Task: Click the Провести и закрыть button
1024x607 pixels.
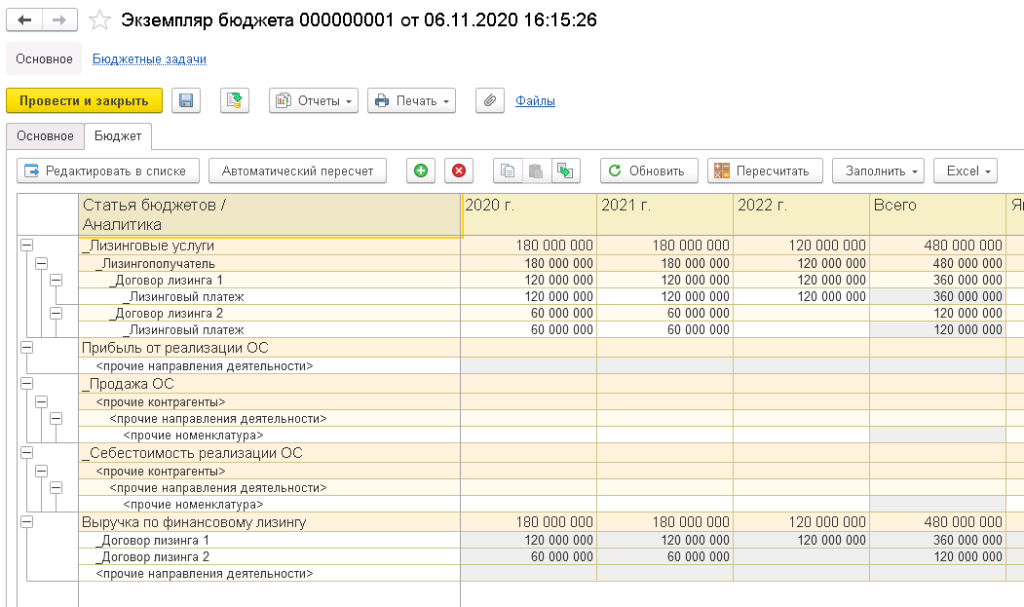Action: click(x=84, y=100)
